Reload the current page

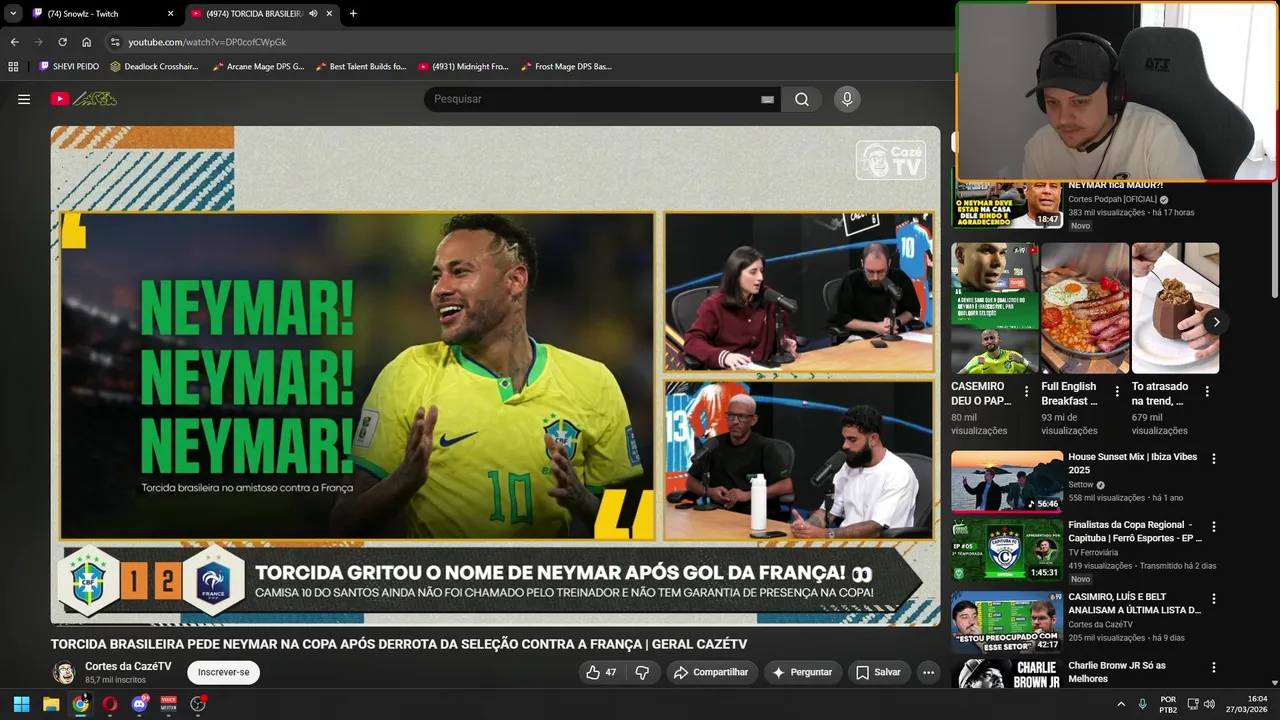[62, 42]
